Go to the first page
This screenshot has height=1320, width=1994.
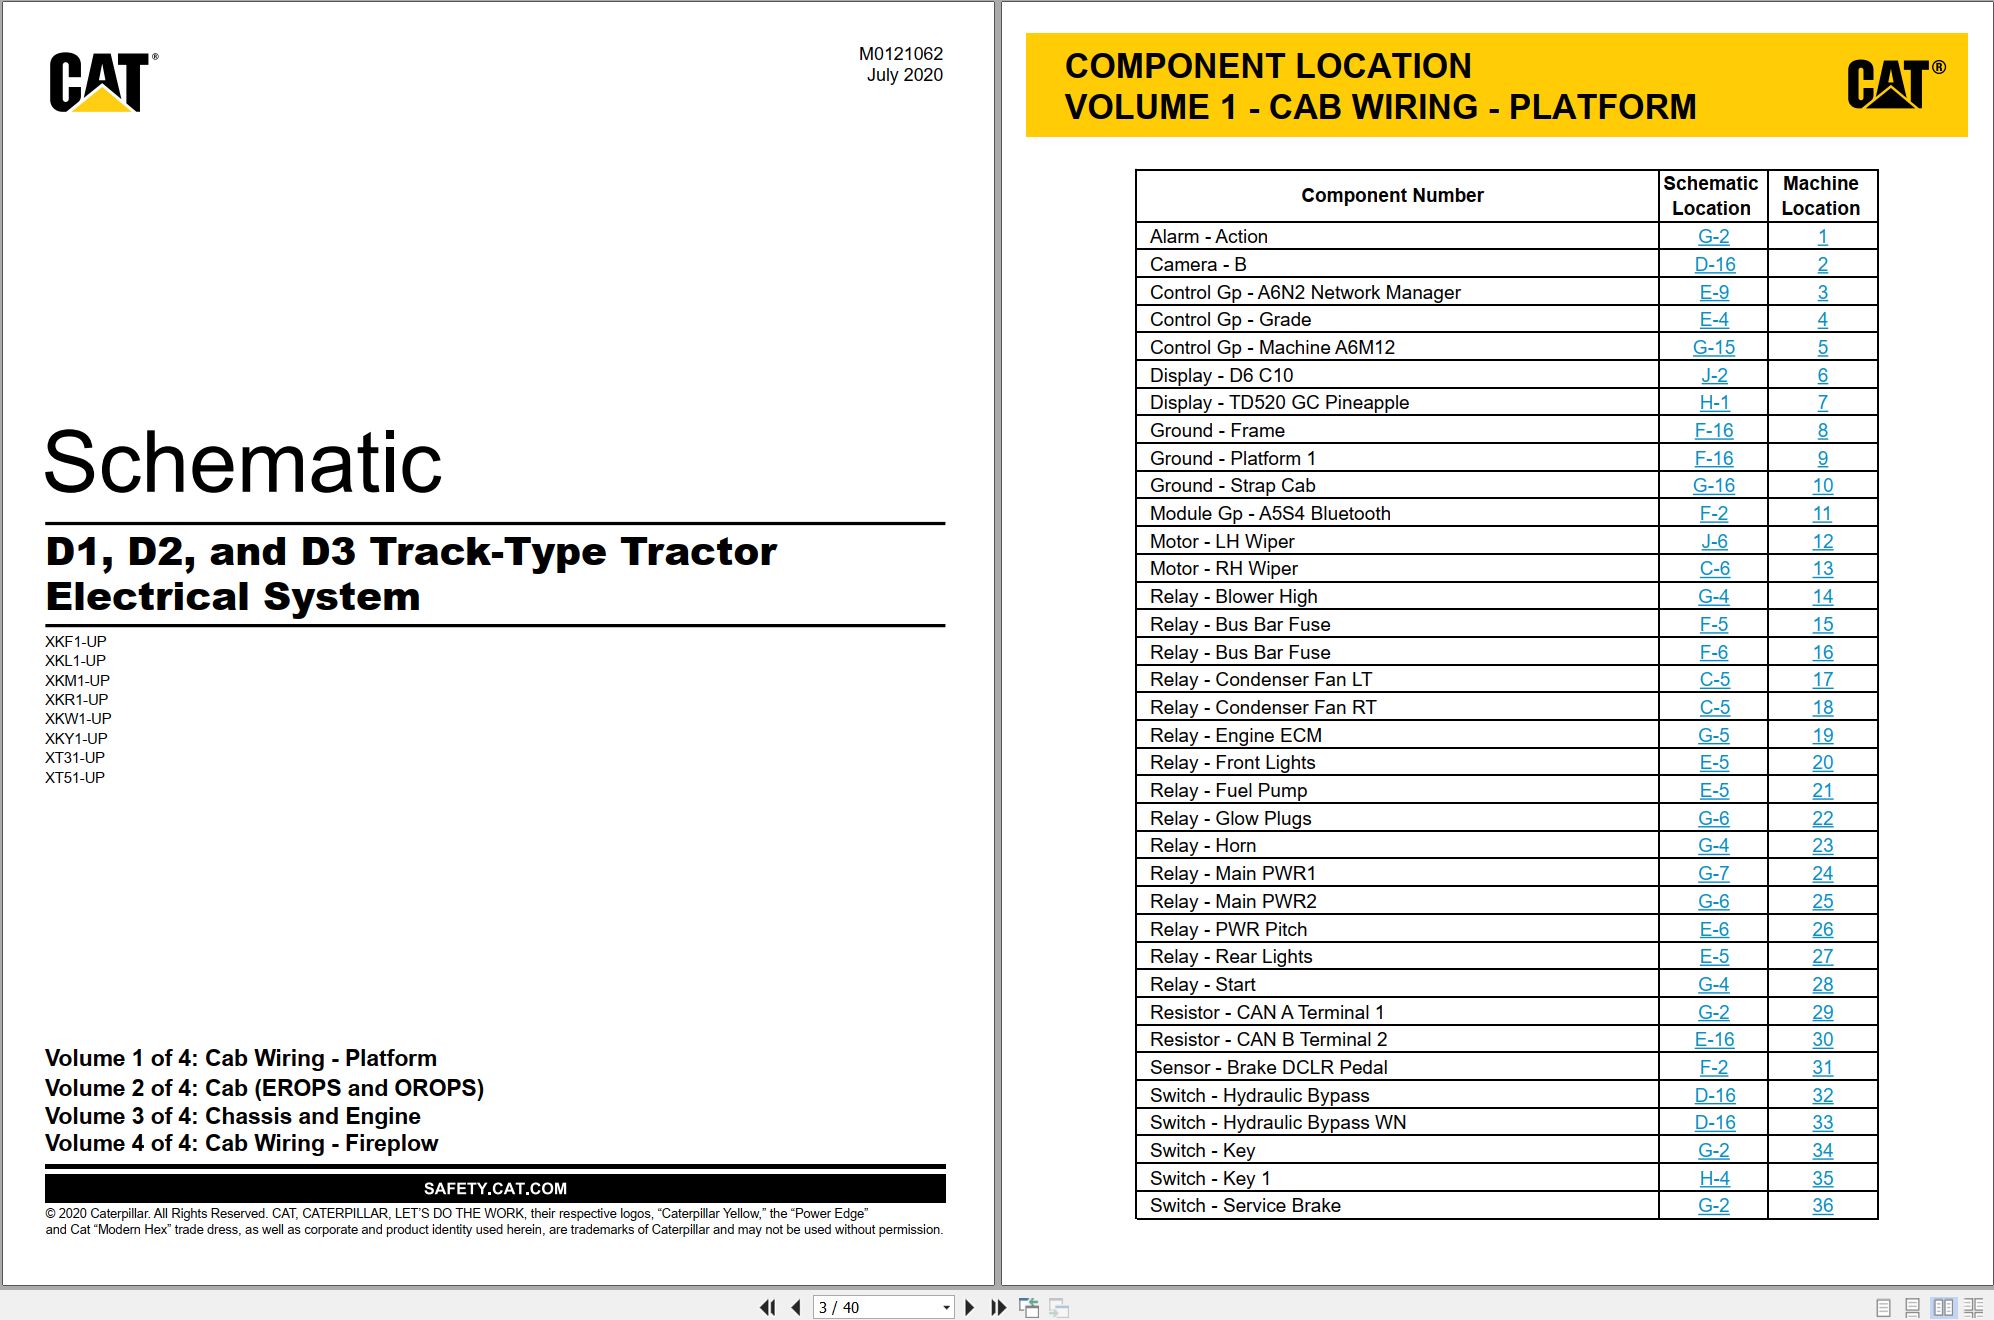[768, 1307]
